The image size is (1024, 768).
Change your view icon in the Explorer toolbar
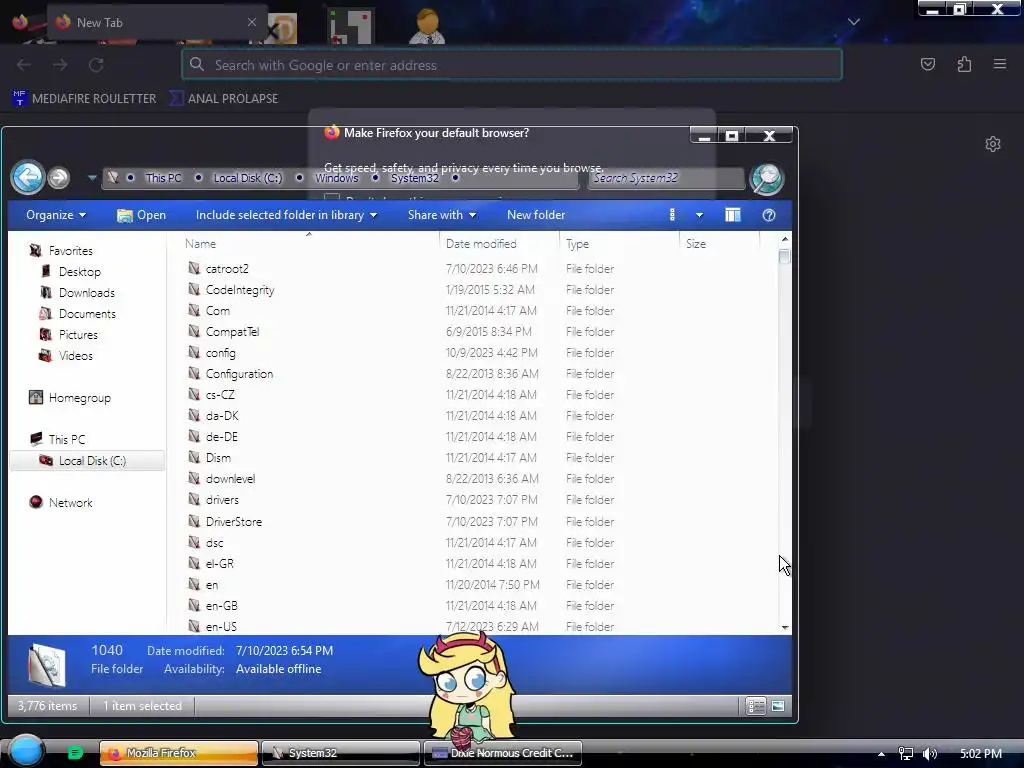coord(672,215)
